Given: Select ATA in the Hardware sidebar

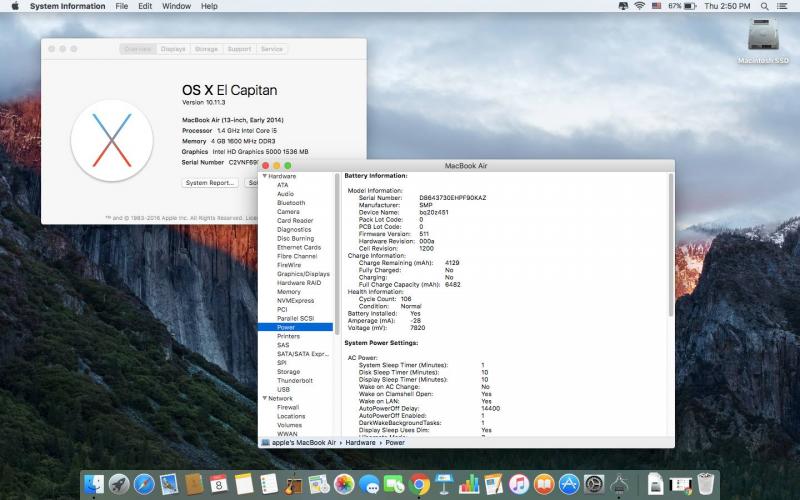Looking at the screenshot, I should click(283, 185).
